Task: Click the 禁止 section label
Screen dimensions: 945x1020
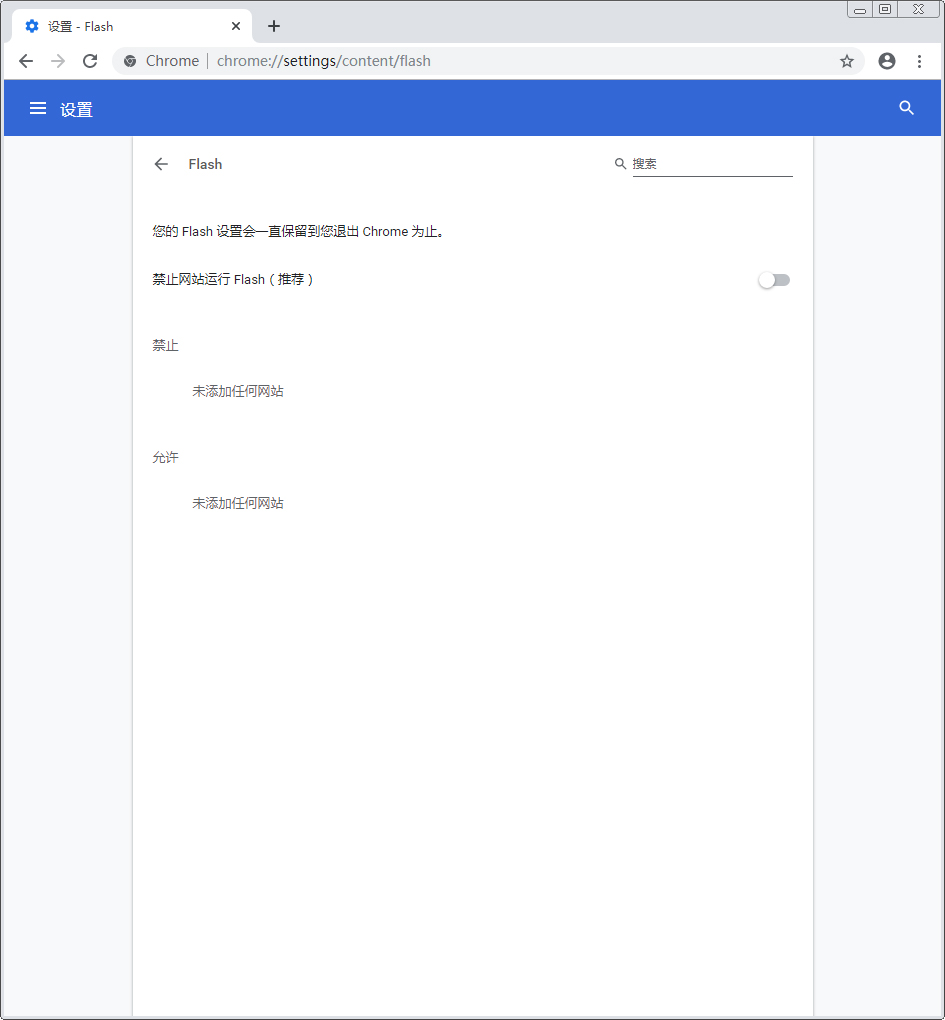Action: (165, 345)
